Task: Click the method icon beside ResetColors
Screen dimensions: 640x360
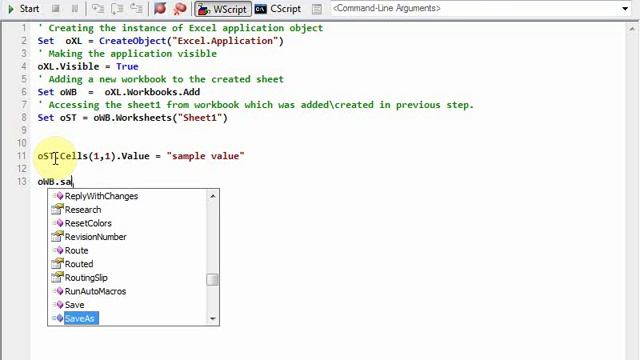Action: pos(58,223)
